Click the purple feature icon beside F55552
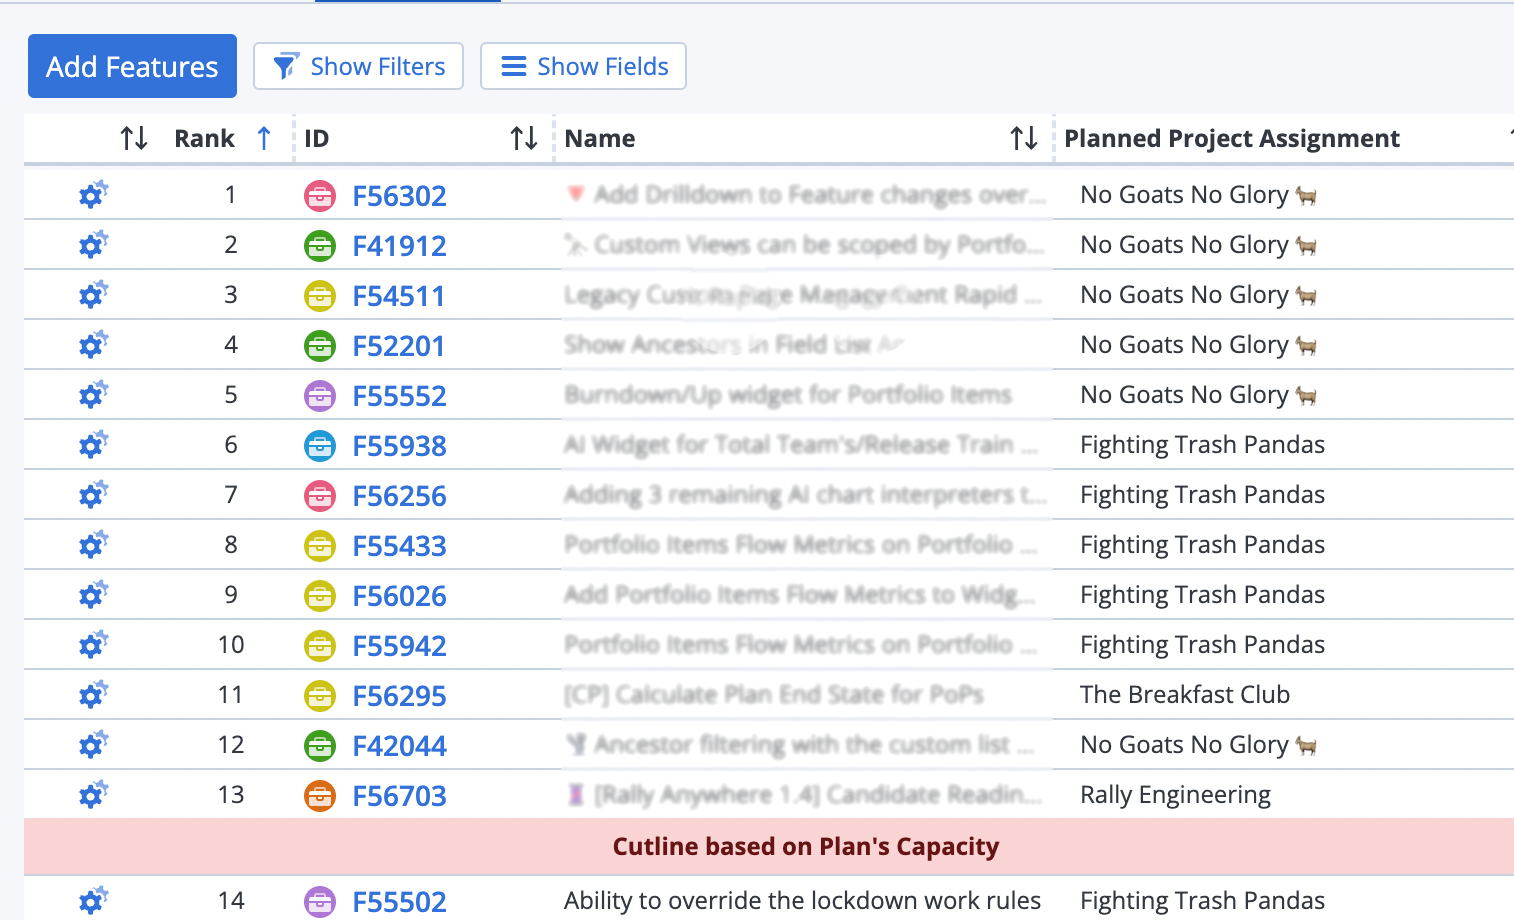The height and width of the screenshot is (920, 1514). point(320,396)
